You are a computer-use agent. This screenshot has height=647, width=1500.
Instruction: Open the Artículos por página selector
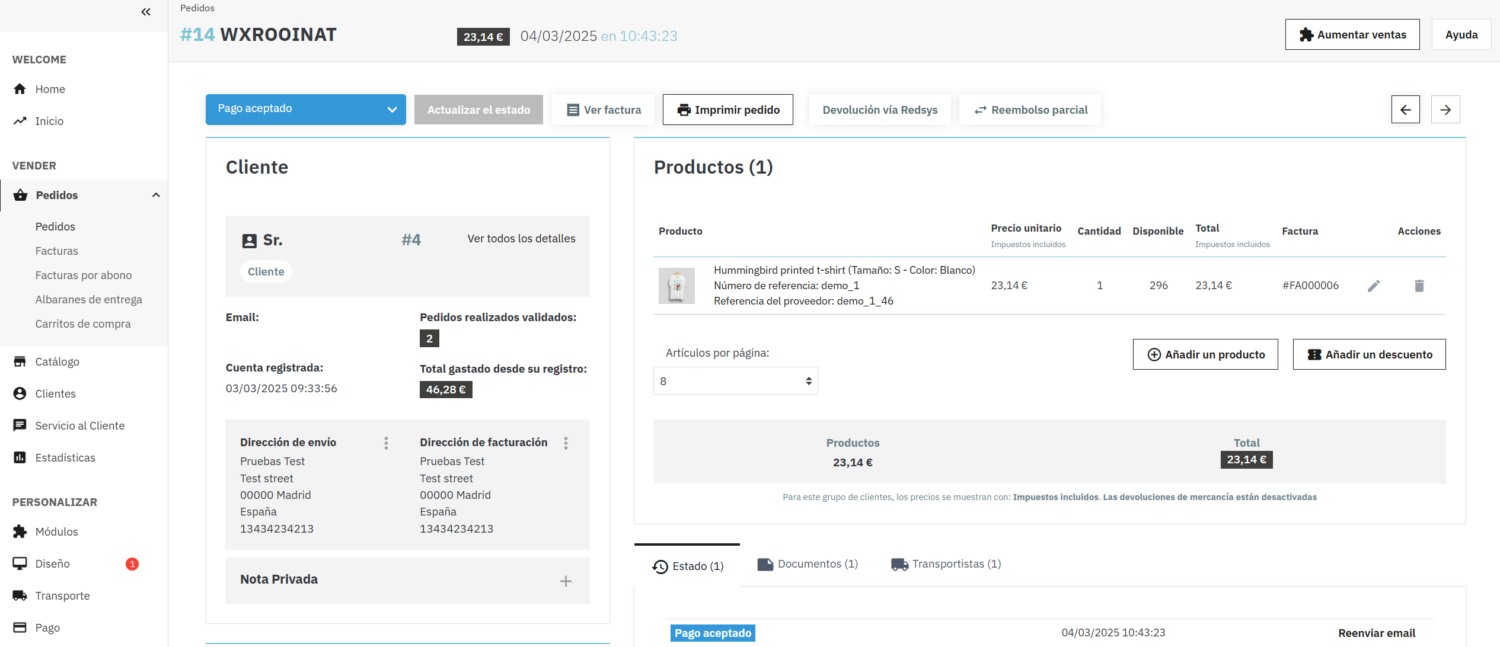tap(735, 381)
